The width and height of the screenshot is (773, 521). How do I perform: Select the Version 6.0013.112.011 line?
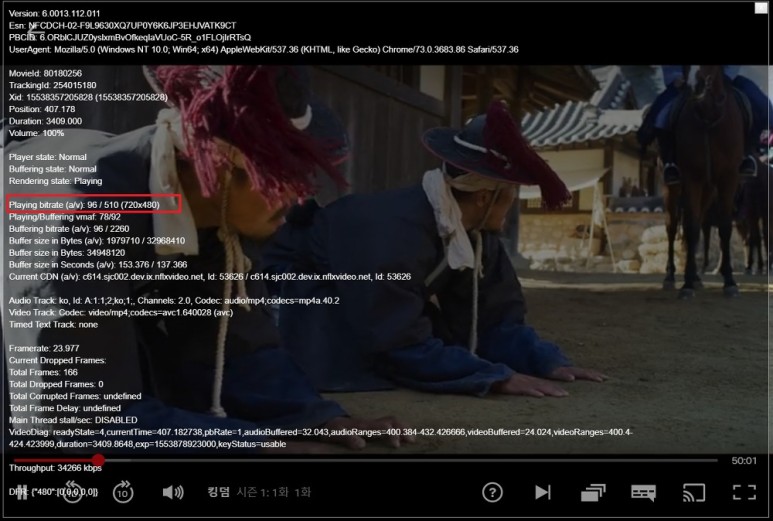pos(54,13)
